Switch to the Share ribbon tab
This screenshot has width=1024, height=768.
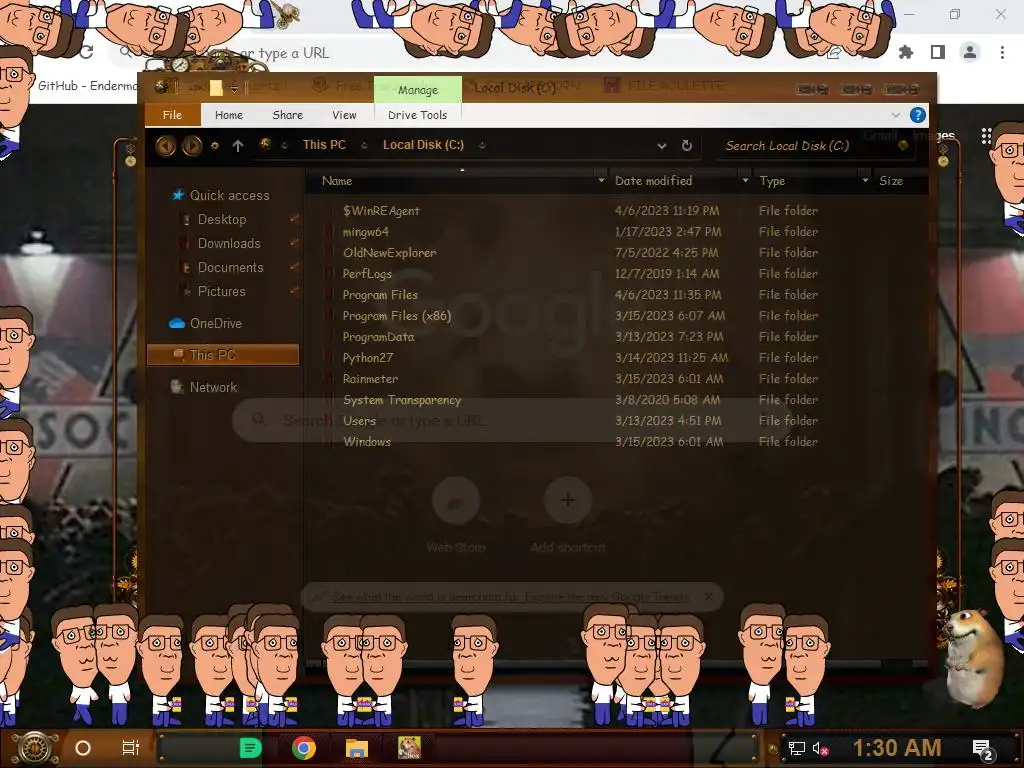pos(288,115)
